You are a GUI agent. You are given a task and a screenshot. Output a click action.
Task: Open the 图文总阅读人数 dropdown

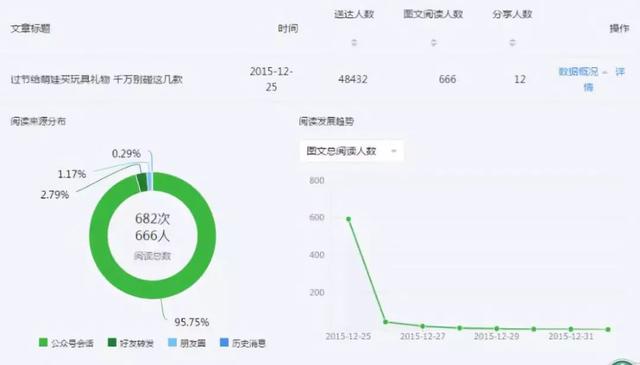click(x=351, y=151)
